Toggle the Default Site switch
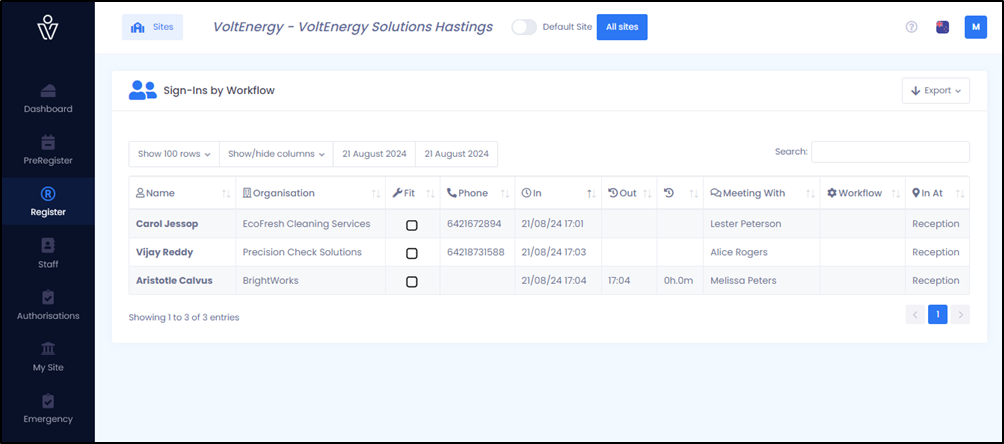This screenshot has height=444, width=1004. (x=524, y=27)
